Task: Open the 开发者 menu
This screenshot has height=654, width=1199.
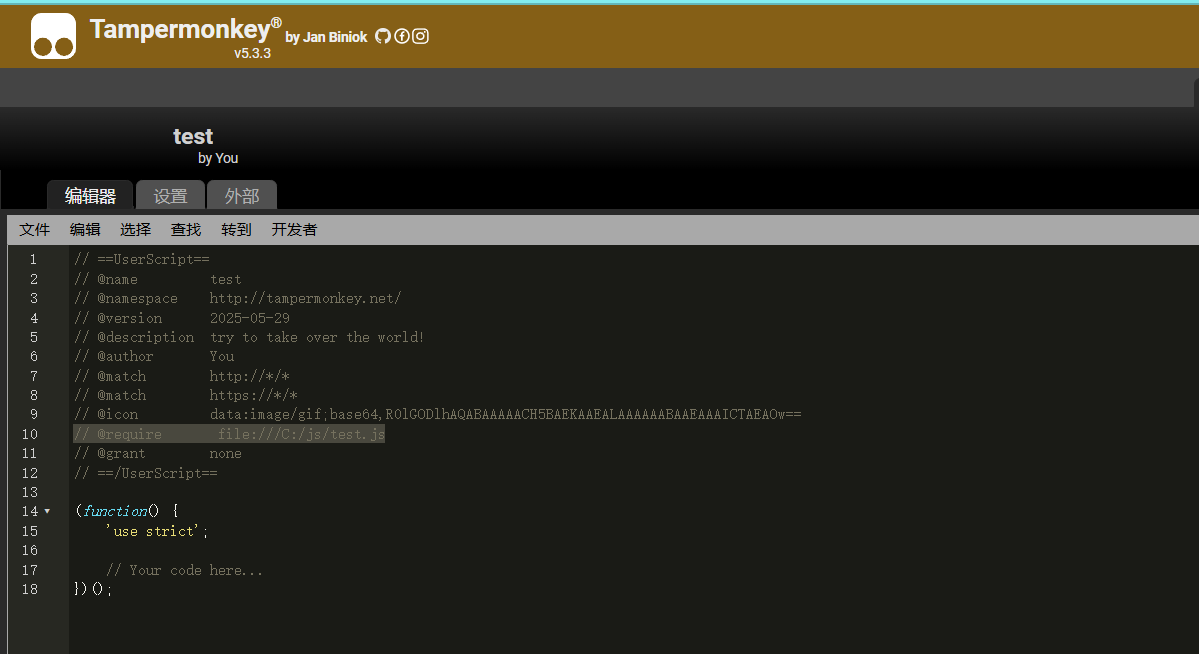Action: (x=294, y=229)
